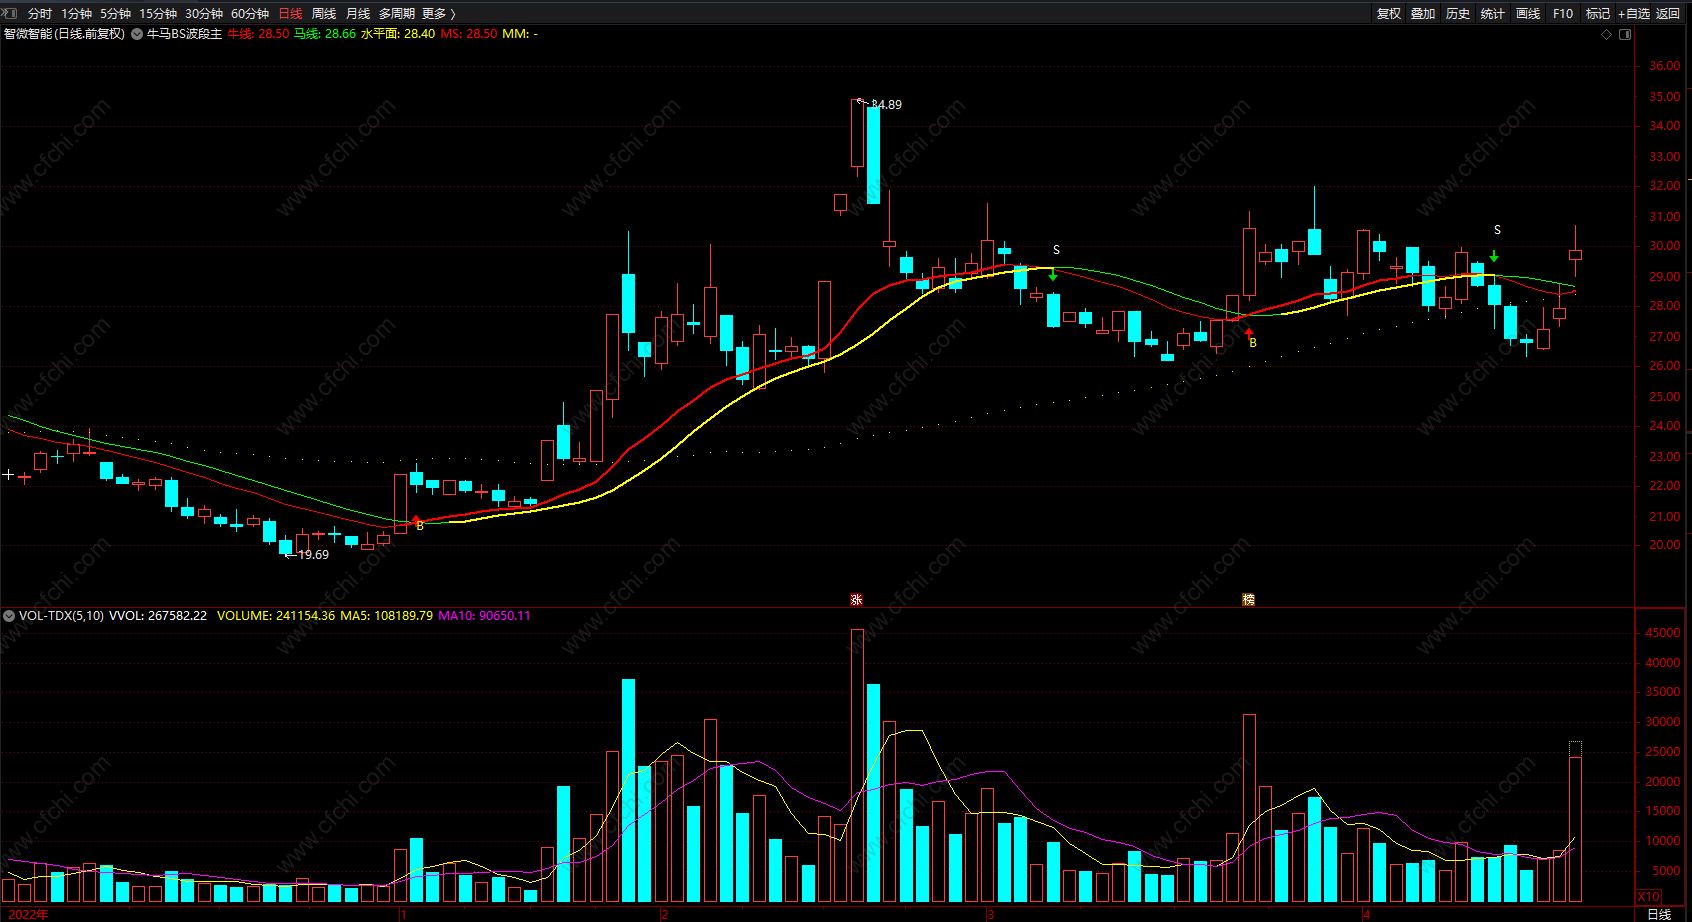Open the VOL-TDX indicator dropdown arrow
The width and height of the screenshot is (1692, 922).
point(9,616)
